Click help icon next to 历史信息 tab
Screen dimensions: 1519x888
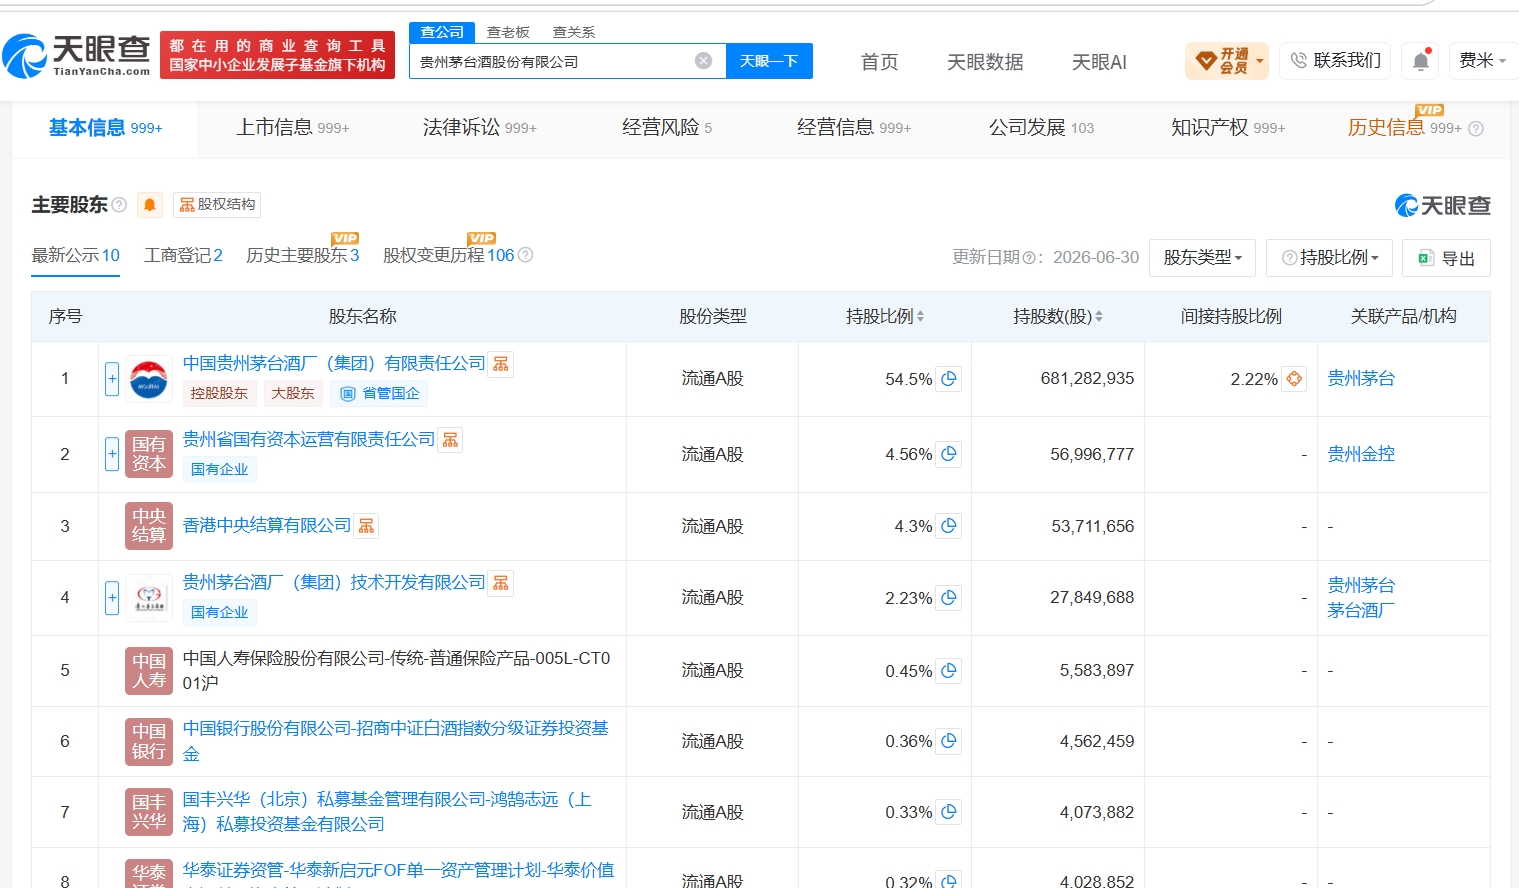(x=1476, y=129)
